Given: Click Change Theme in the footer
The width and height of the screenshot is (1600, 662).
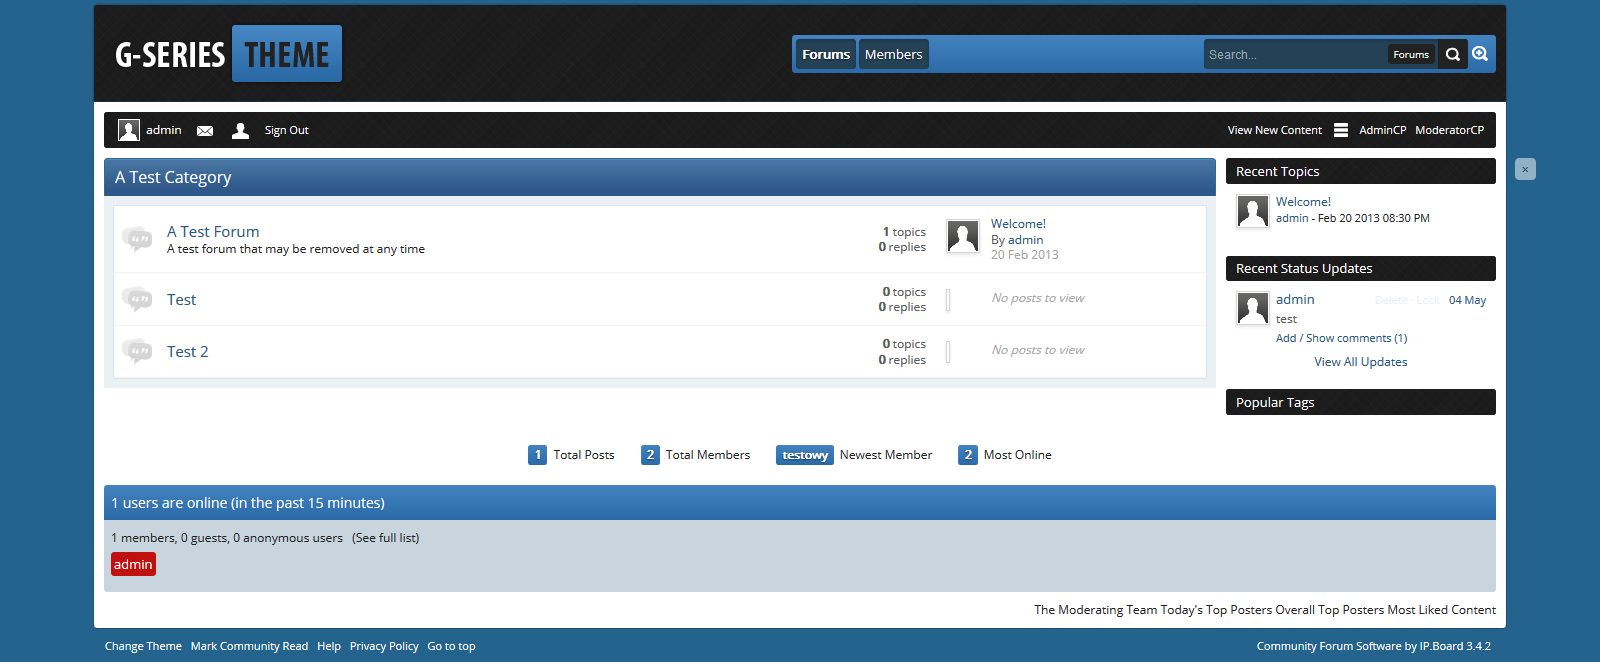Looking at the screenshot, I should pos(143,646).
